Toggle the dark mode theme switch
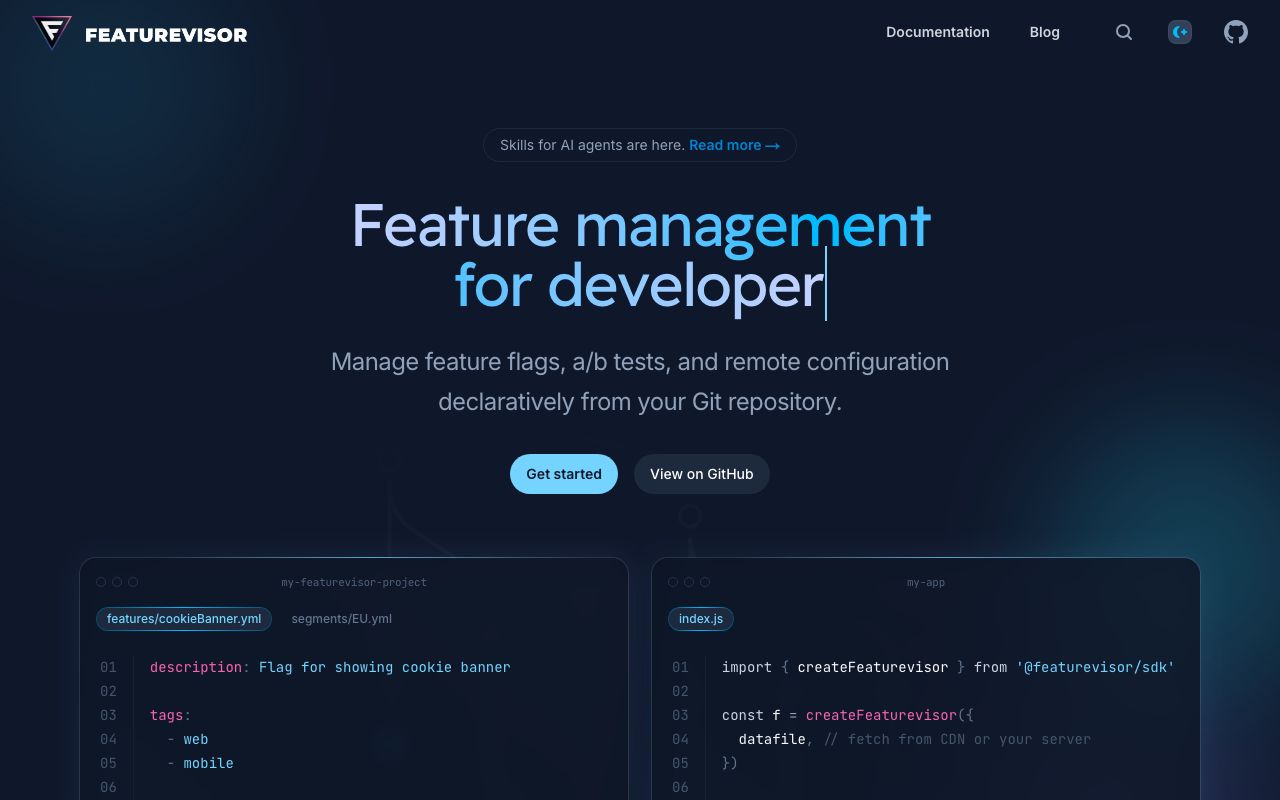Screen dimensions: 1280x800 [x=1180, y=32]
